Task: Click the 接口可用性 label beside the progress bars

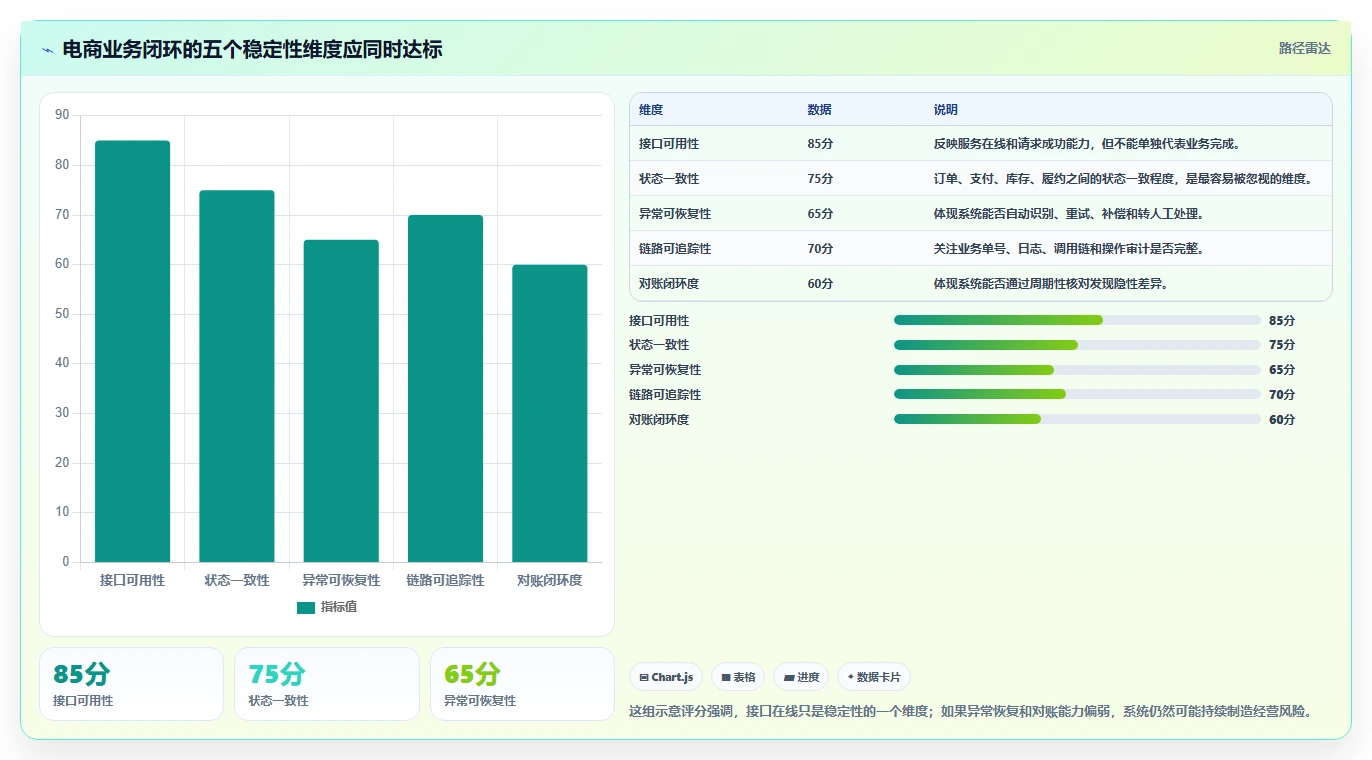Action: pos(659,321)
